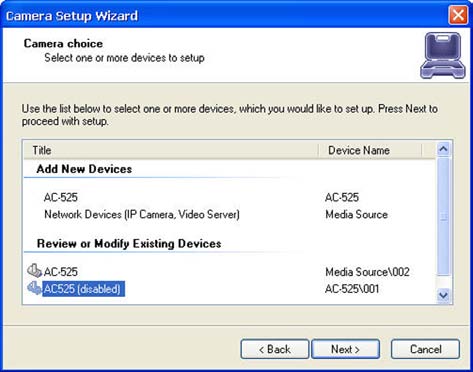
Task: Click AC-525\001 device name cell
Action: coord(352,289)
